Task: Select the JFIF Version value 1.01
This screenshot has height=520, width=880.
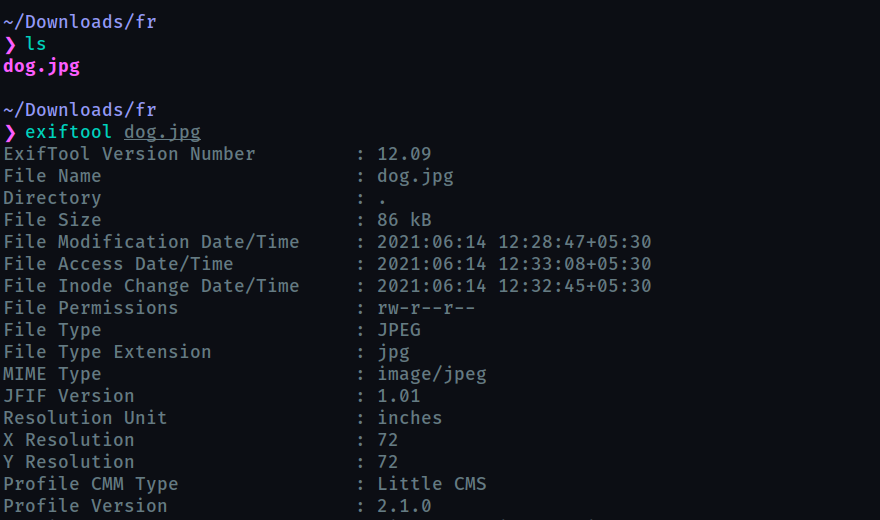Action: 399,396
